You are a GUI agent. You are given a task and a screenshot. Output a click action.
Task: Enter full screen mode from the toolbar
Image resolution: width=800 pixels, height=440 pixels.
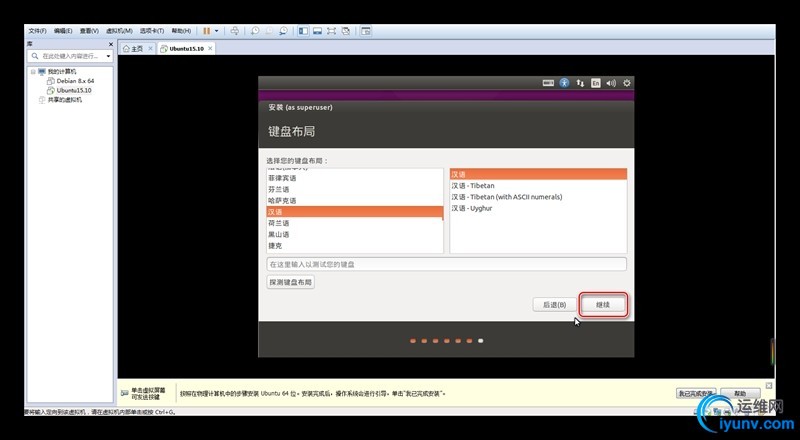(x=332, y=31)
